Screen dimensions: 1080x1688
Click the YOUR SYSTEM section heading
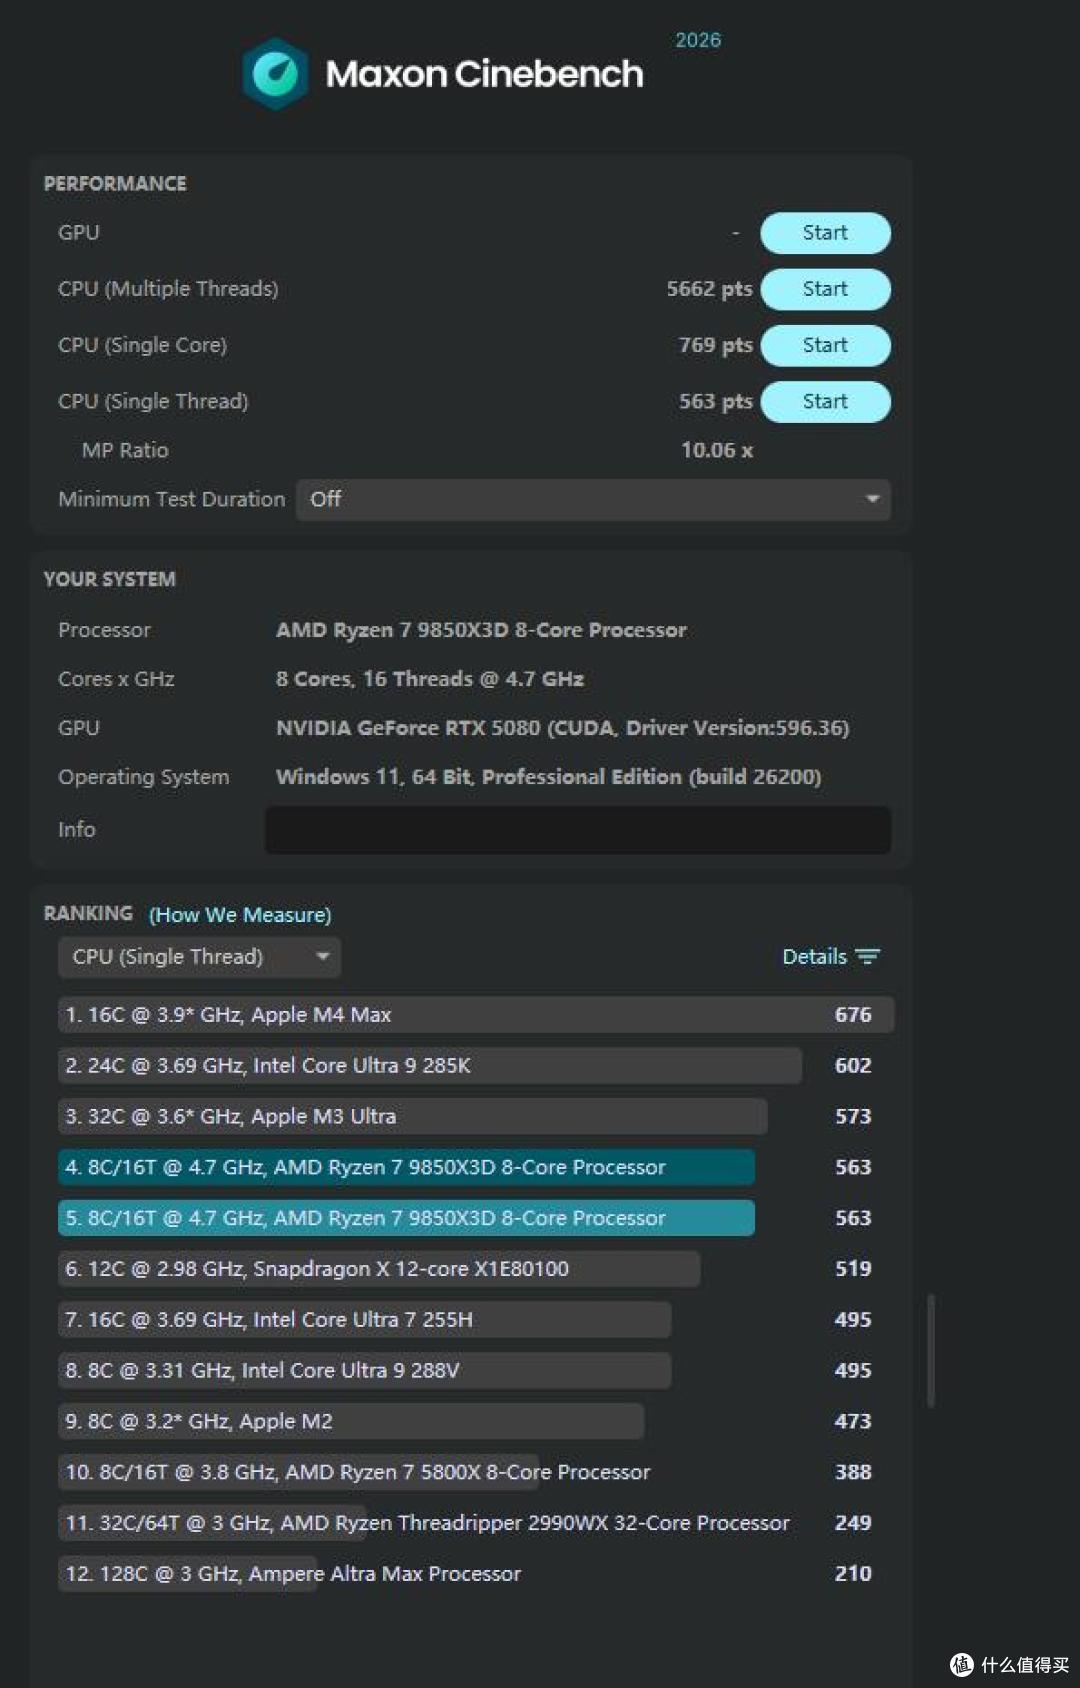[x=109, y=580]
